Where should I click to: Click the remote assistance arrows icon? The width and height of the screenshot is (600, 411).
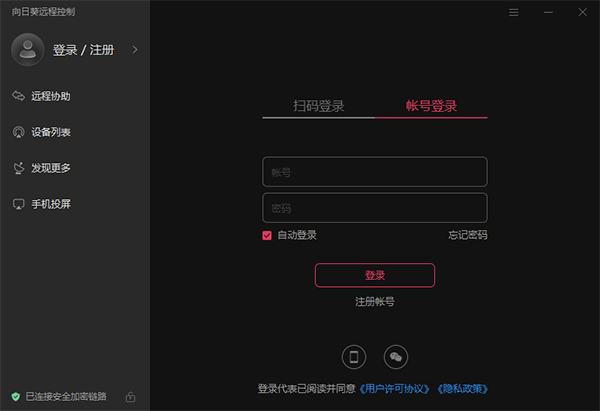[x=18, y=96]
